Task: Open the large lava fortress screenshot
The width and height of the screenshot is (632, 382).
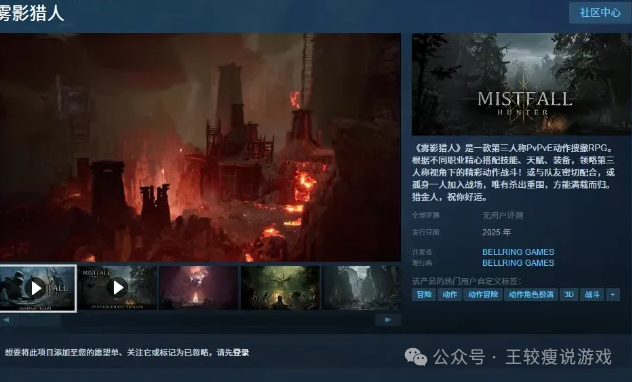Action: [200, 147]
